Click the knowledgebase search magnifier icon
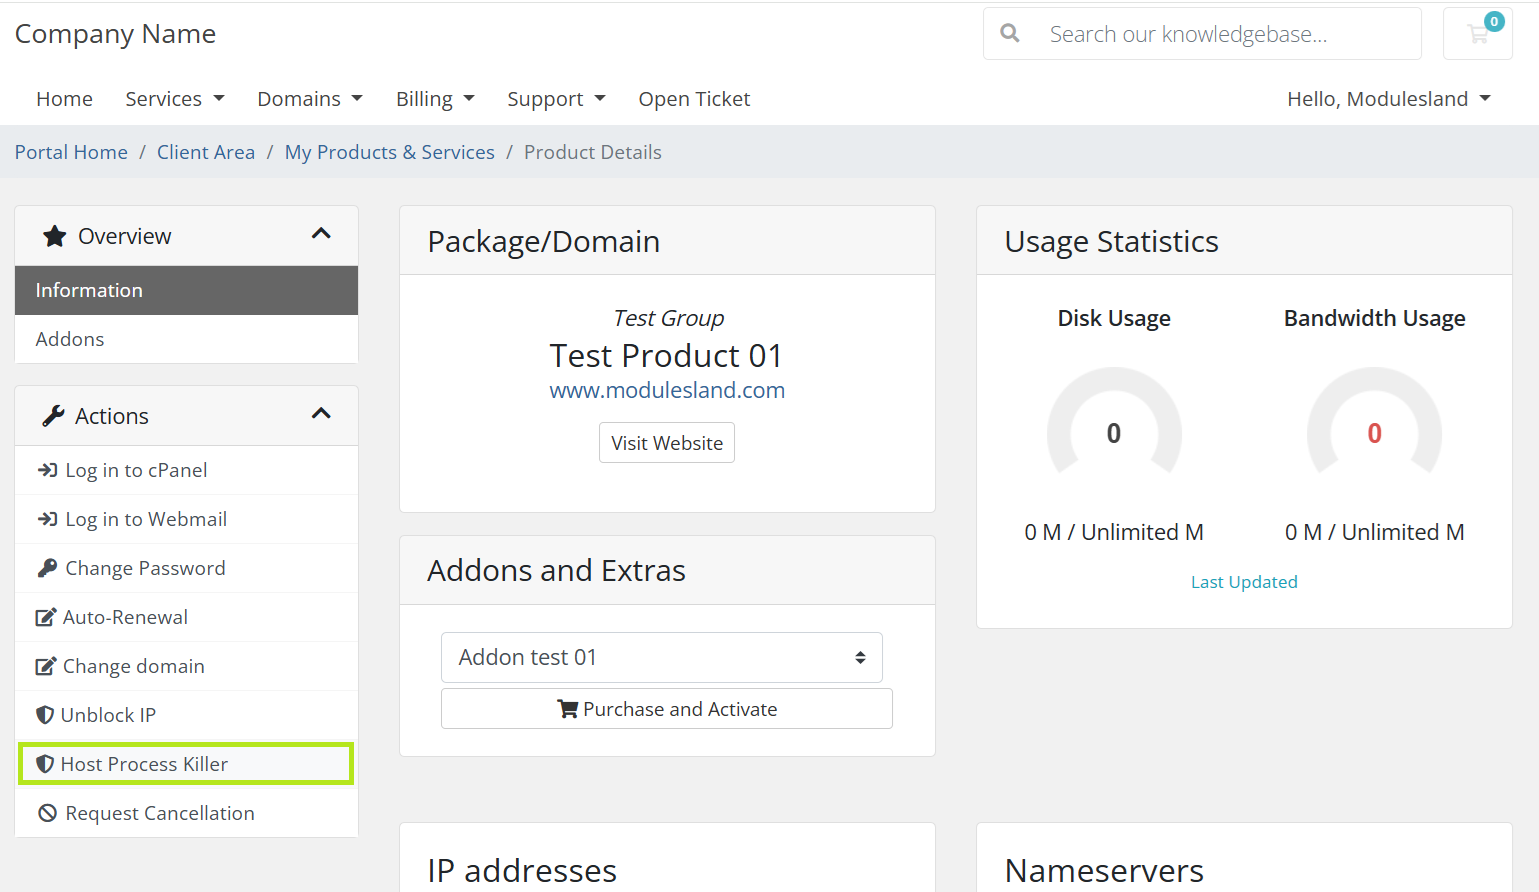Viewport: 1539px width, 892px height. pos(1010,33)
